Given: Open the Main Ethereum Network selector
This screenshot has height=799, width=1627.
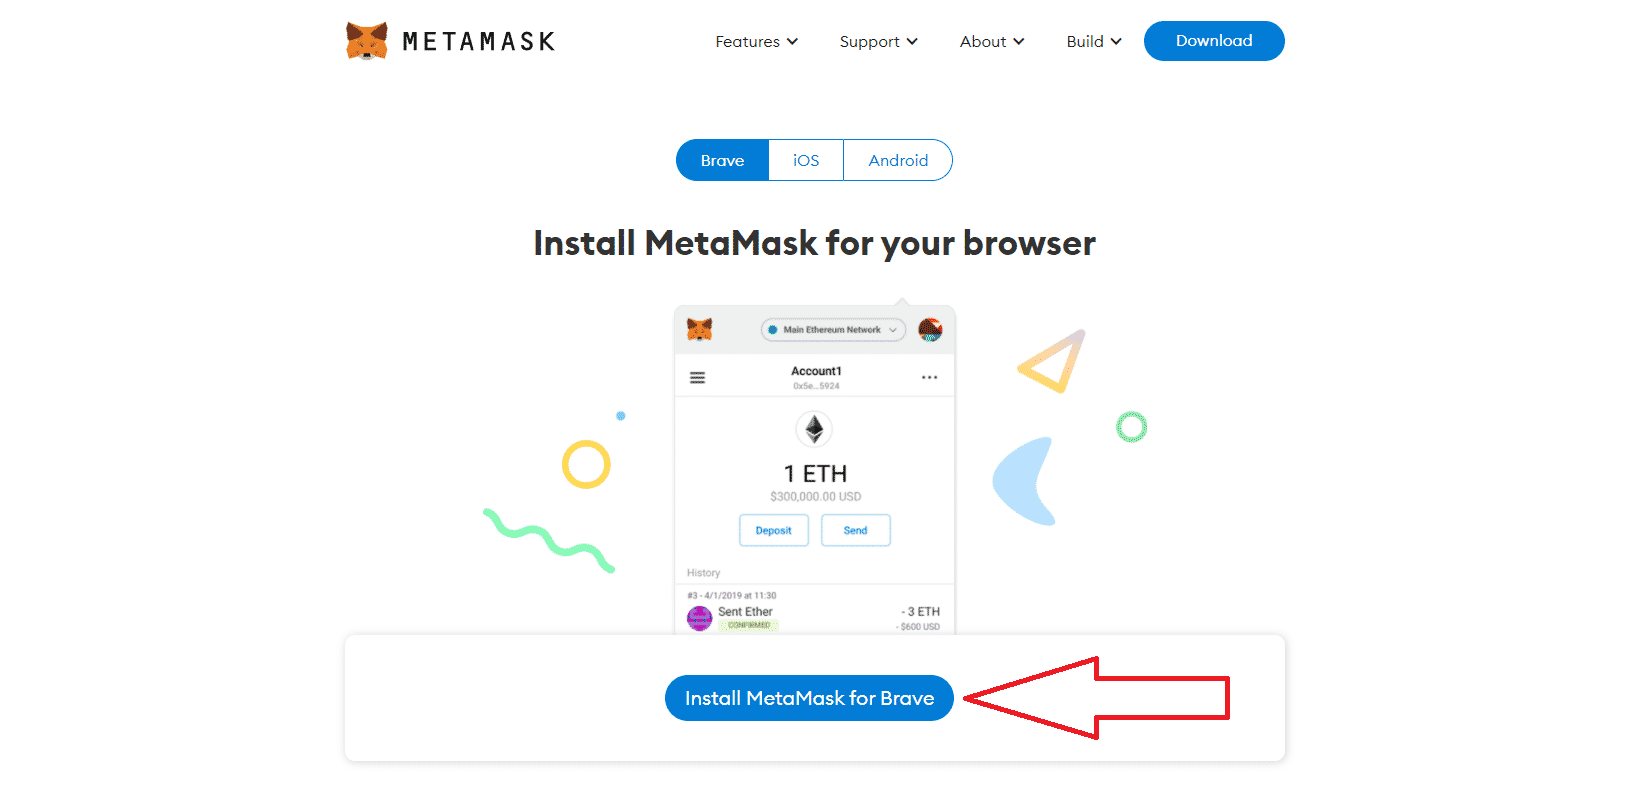Looking at the screenshot, I should click(x=832, y=329).
